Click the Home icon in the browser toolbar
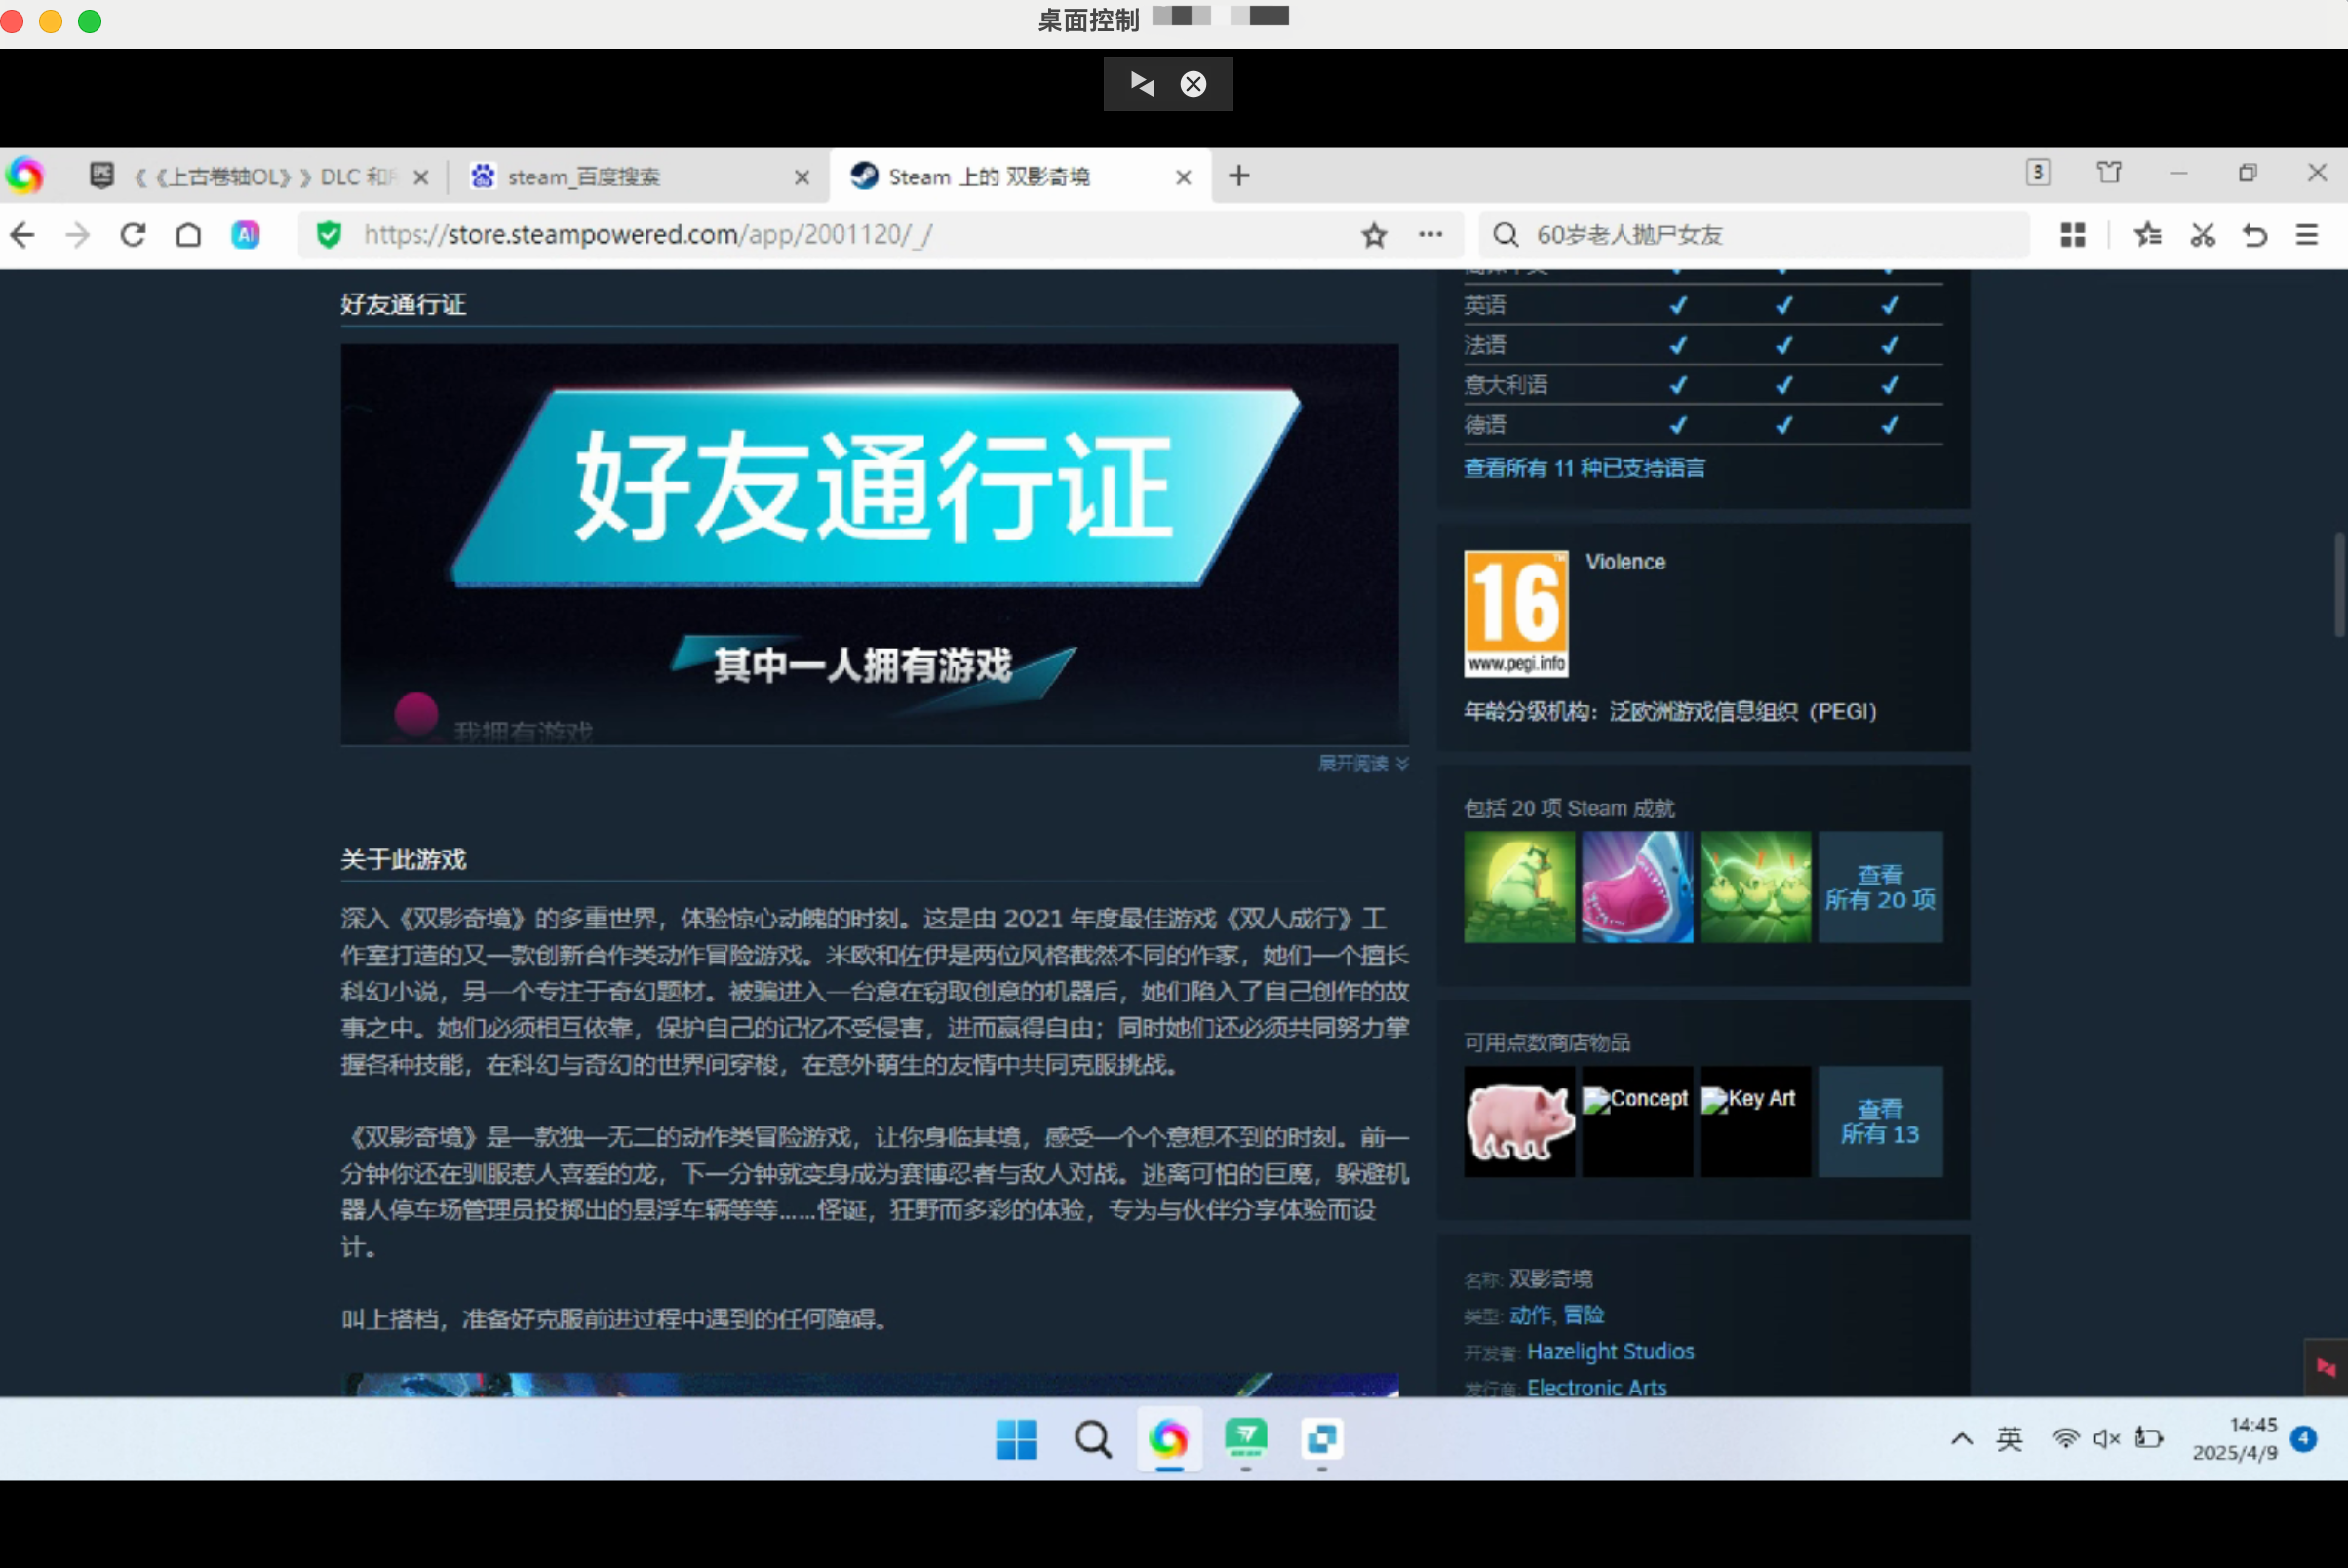Screen dimensions: 2348x1568 pyautogui.click(x=189, y=234)
